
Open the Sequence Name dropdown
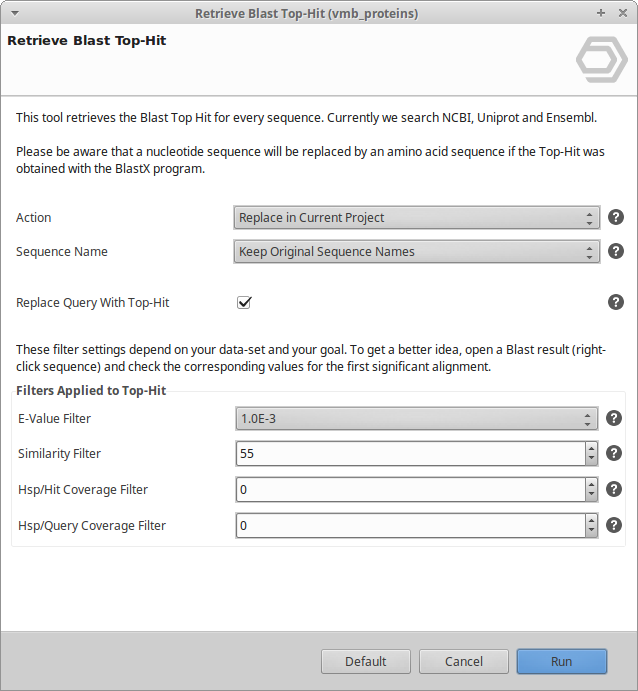(x=416, y=251)
